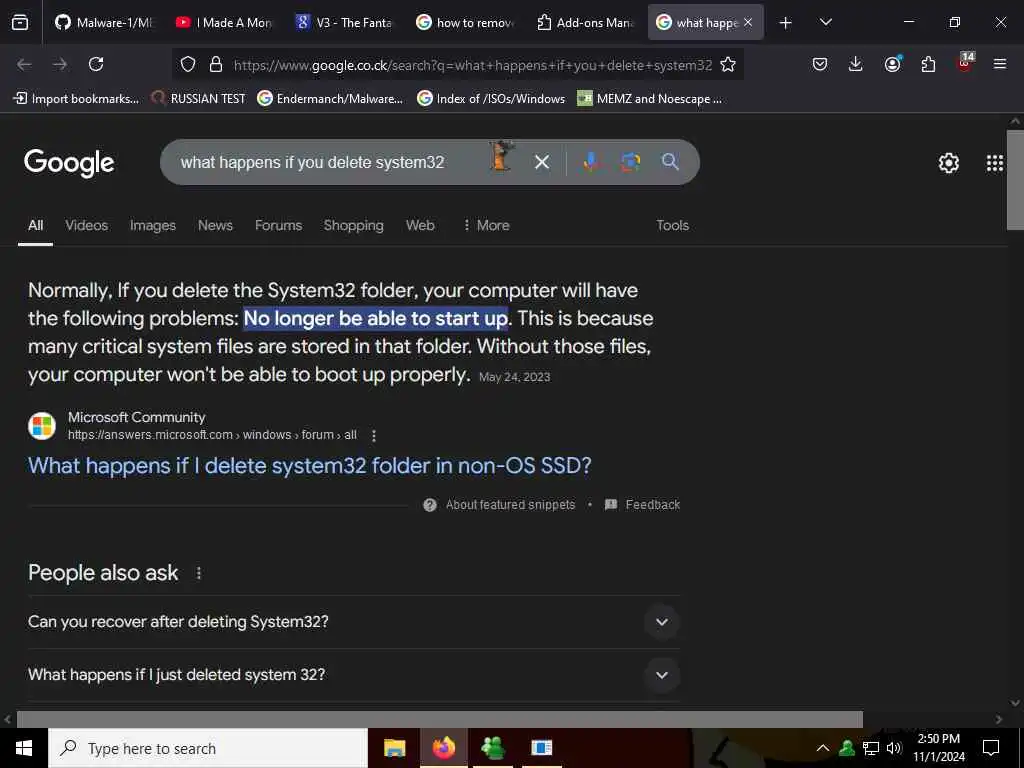The height and width of the screenshot is (768, 1024).
Task: Open tracking protection shield icon
Action: click(188, 64)
